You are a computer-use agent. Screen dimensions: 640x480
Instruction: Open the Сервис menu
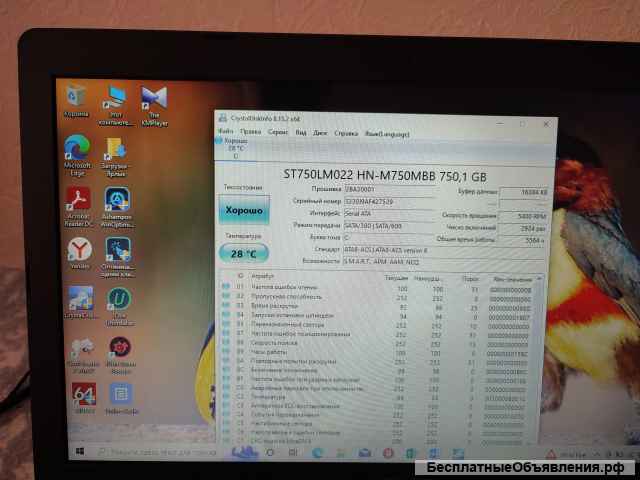pyautogui.click(x=279, y=132)
